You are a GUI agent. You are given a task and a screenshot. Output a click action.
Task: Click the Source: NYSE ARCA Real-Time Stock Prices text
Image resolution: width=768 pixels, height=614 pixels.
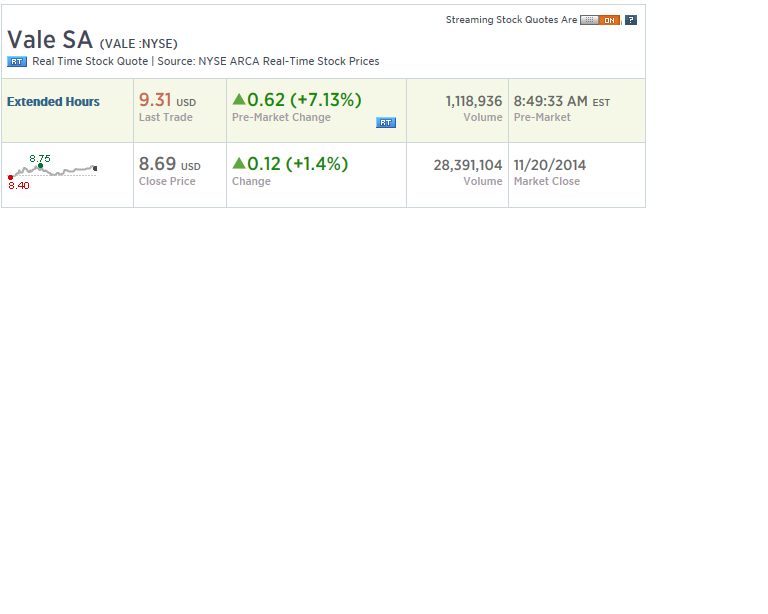pos(268,62)
